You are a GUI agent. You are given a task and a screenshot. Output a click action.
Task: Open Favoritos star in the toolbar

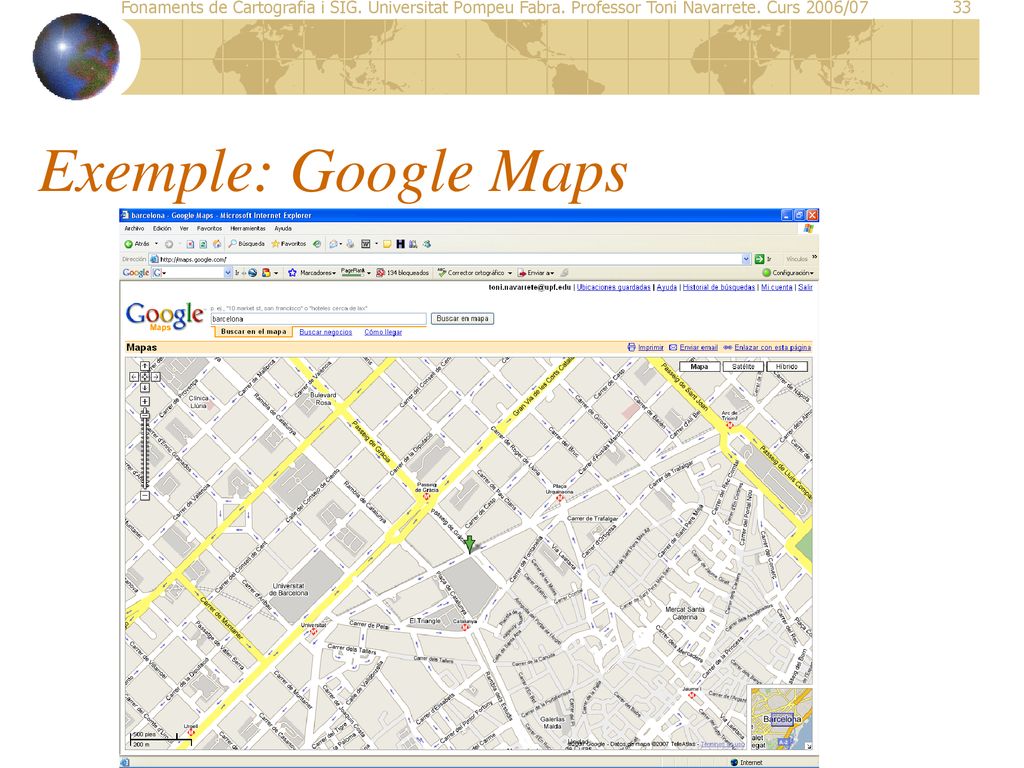tap(289, 244)
